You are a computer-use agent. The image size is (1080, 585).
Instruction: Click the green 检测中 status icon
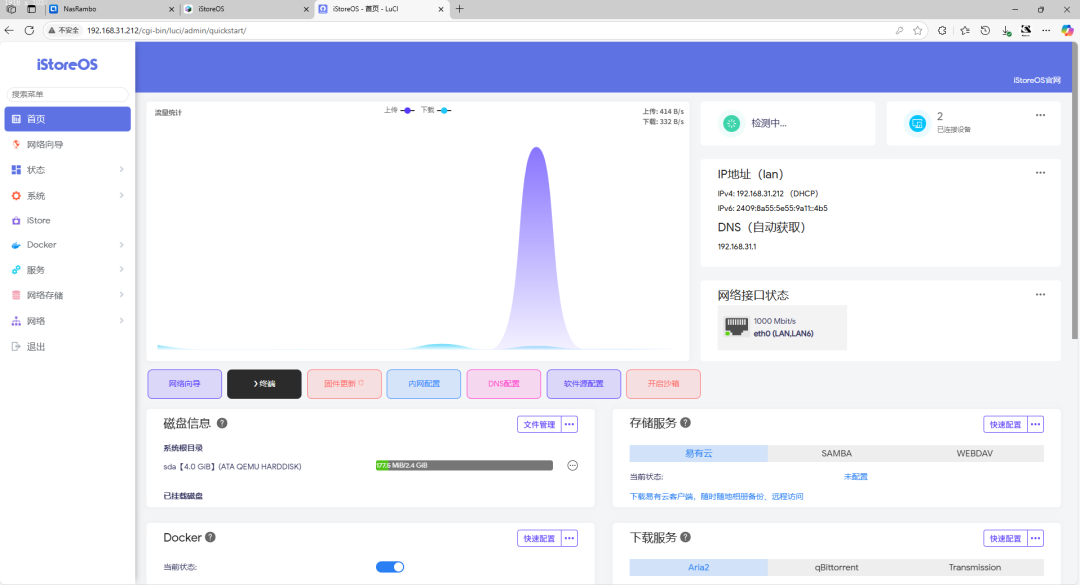point(731,123)
